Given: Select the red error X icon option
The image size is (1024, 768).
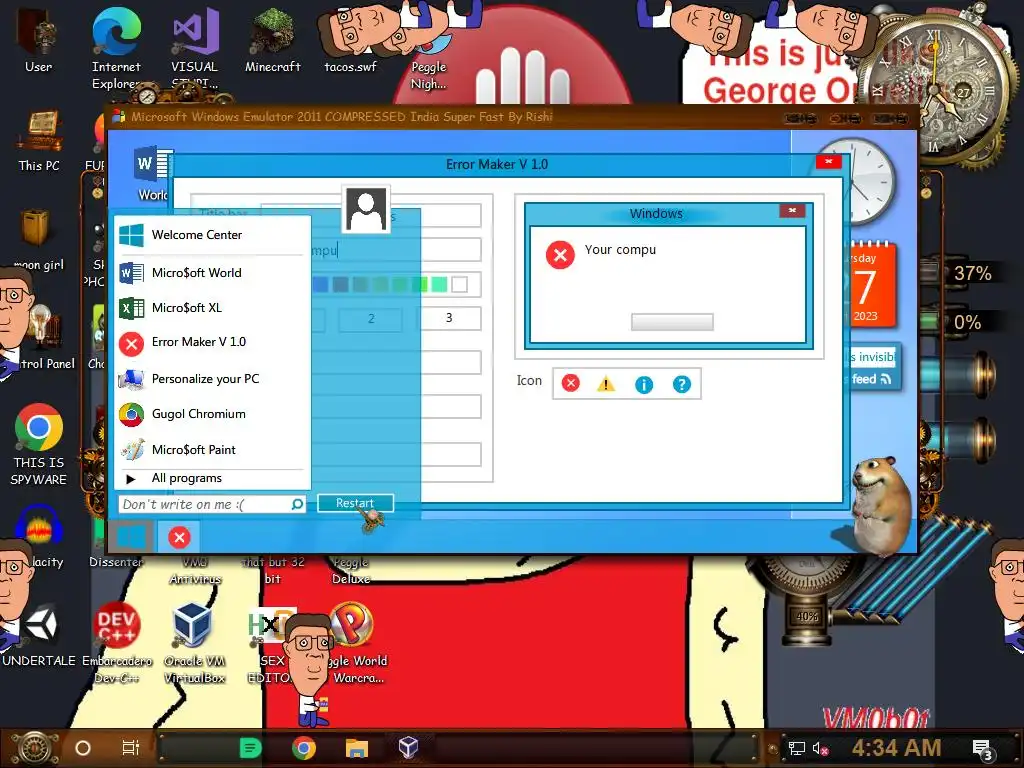Looking at the screenshot, I should 571,383.
